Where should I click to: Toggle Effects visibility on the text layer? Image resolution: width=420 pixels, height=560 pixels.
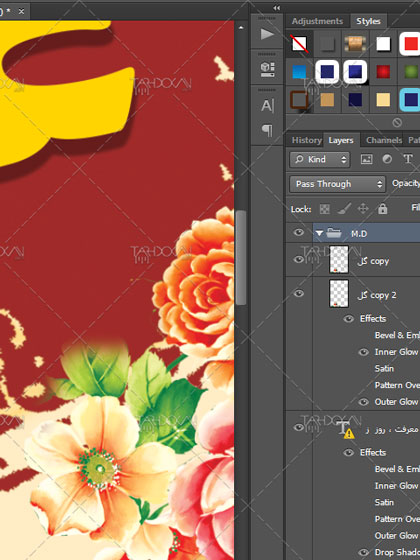[x=349, y=452]
